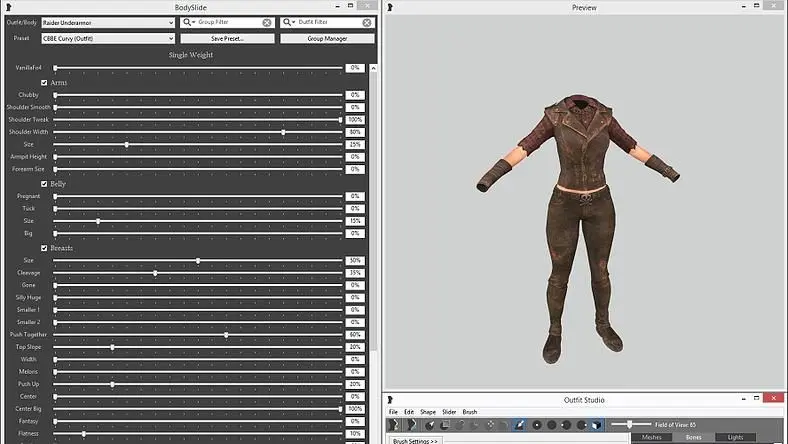Switch to the Meshes tab

[x=651, y=437]
